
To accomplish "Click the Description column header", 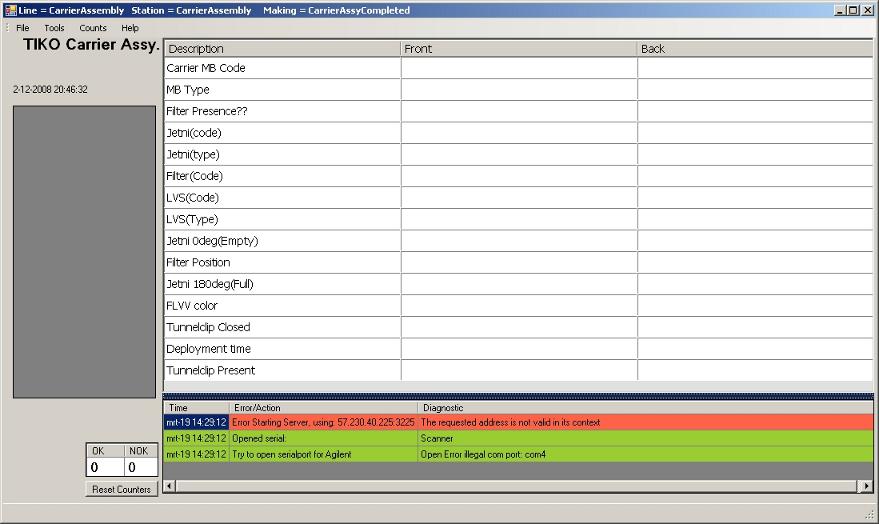I will [x=283, y=49].
